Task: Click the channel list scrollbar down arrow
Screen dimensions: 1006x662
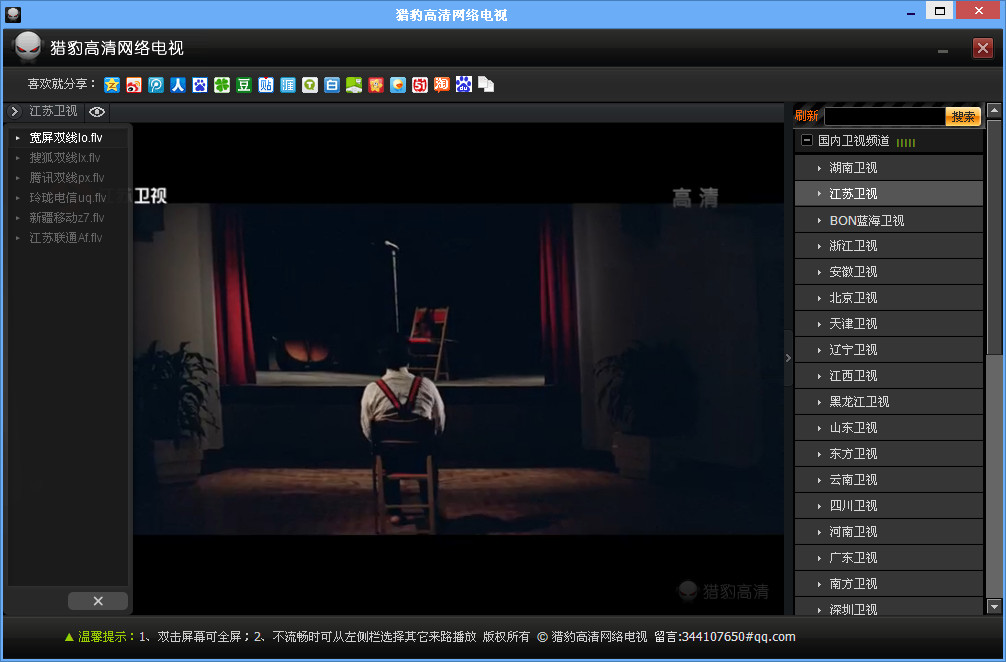Action: [x=994, y=606]
